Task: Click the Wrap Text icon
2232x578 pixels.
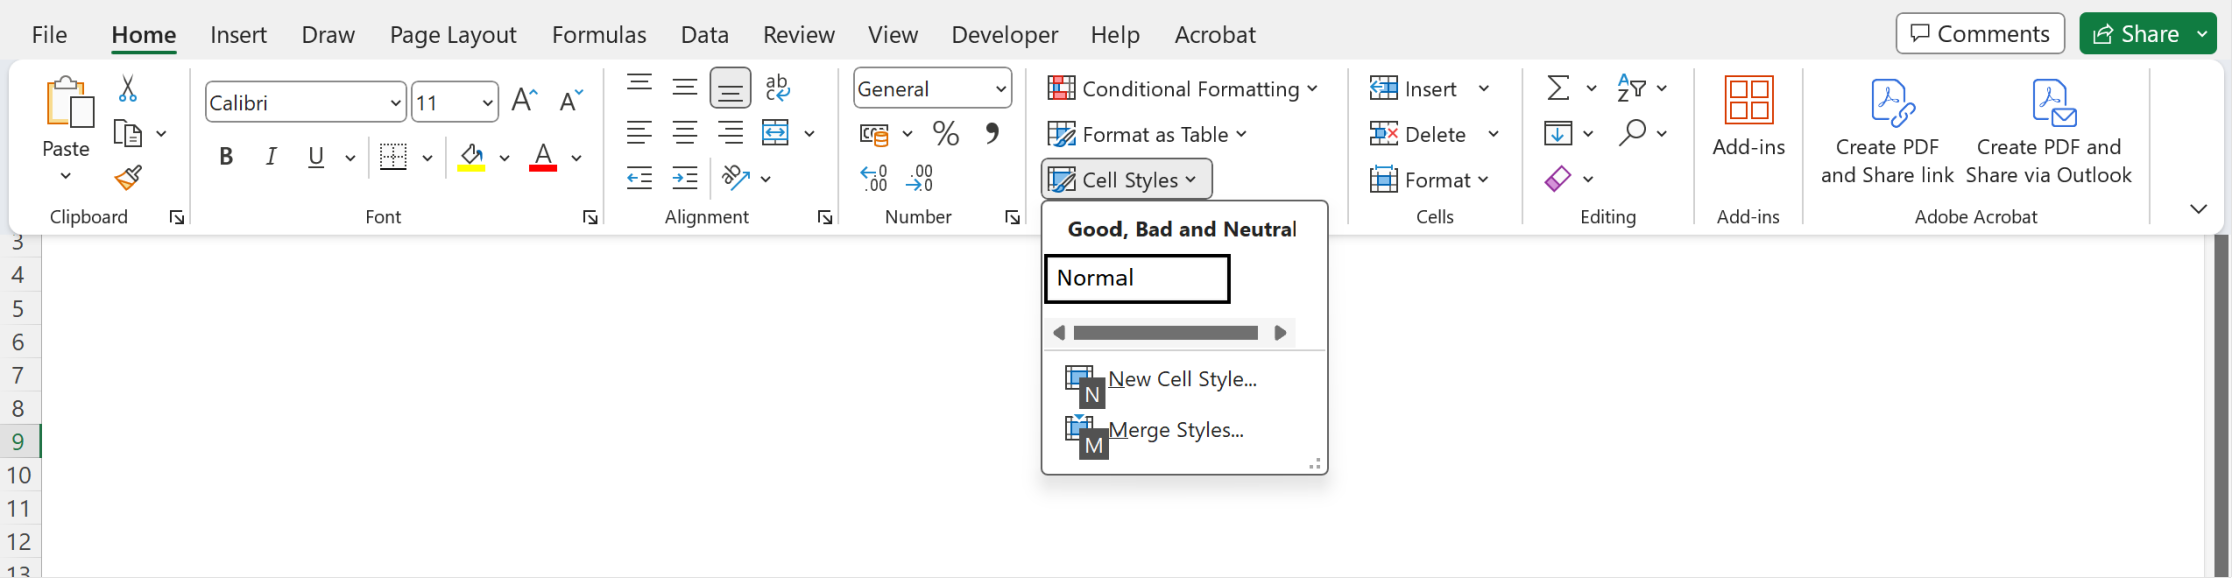Action: (777, 88)
